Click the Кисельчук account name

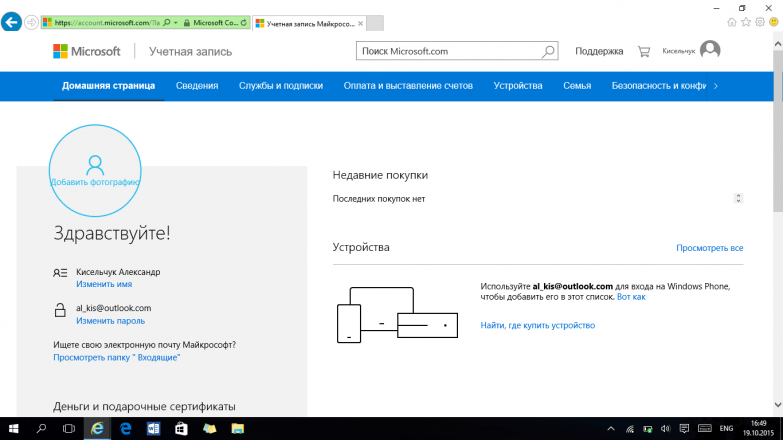[679, 51]
